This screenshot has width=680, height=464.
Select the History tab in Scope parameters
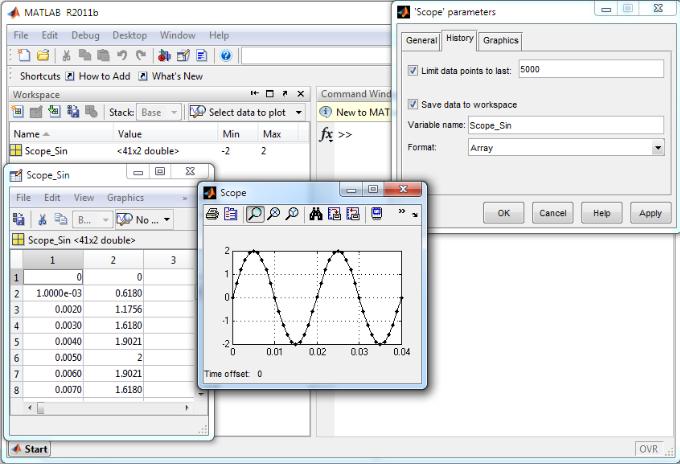[459, 39]
